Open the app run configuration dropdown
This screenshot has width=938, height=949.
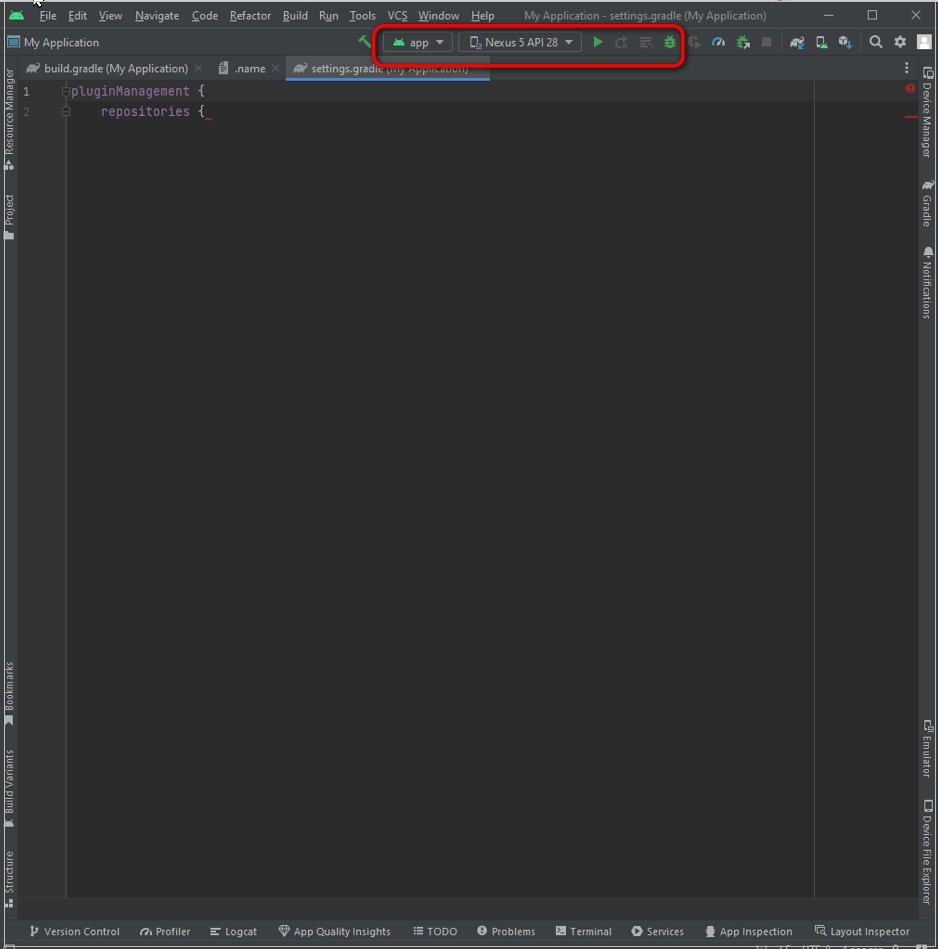tap(416, 42)
